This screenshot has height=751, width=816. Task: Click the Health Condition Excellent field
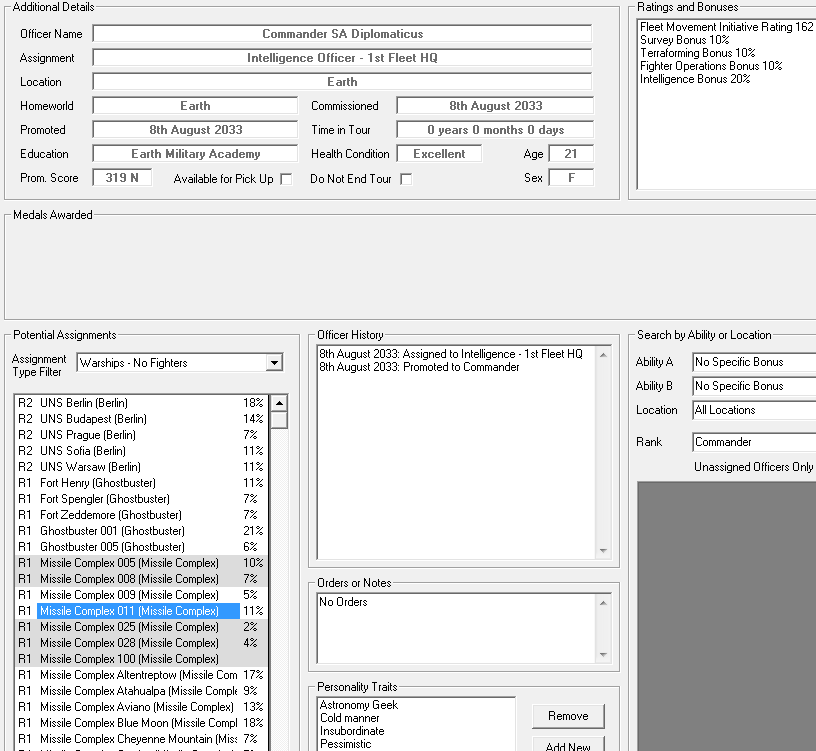point(439,154)
